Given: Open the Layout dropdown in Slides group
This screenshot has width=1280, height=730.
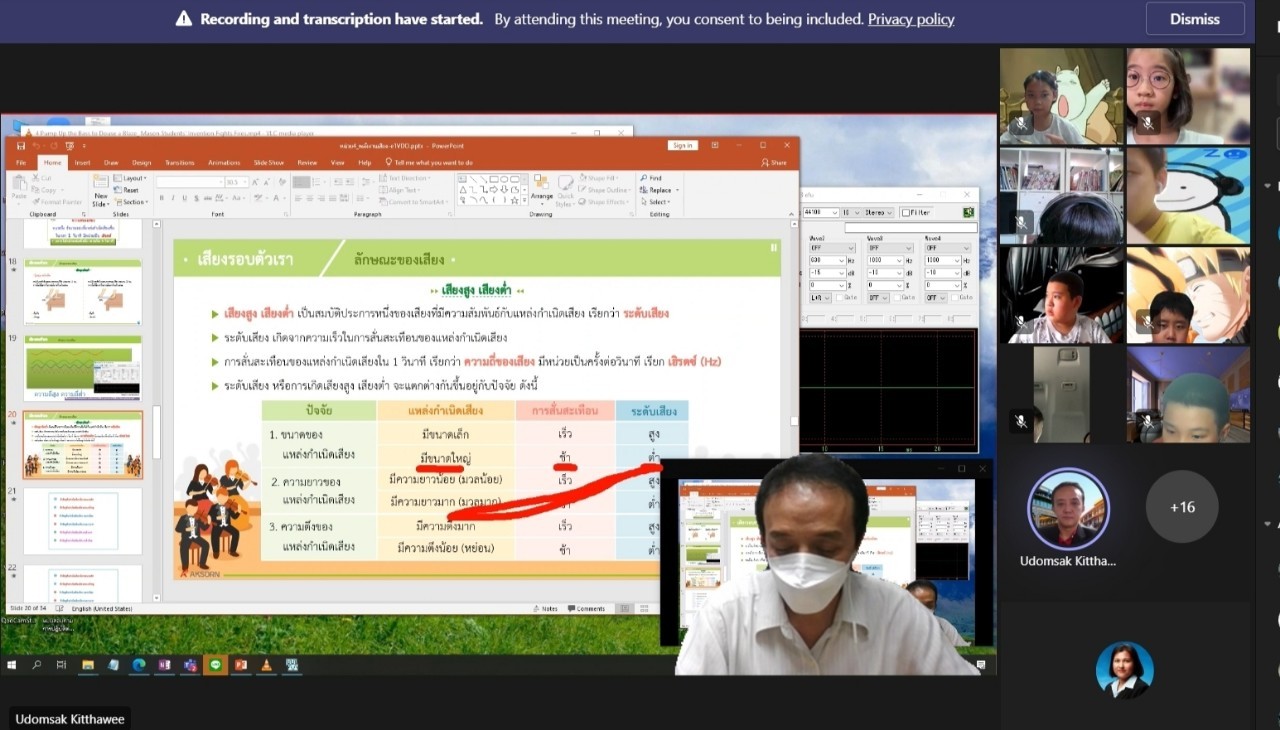Looking at the screenshot, I should point(134,178).
